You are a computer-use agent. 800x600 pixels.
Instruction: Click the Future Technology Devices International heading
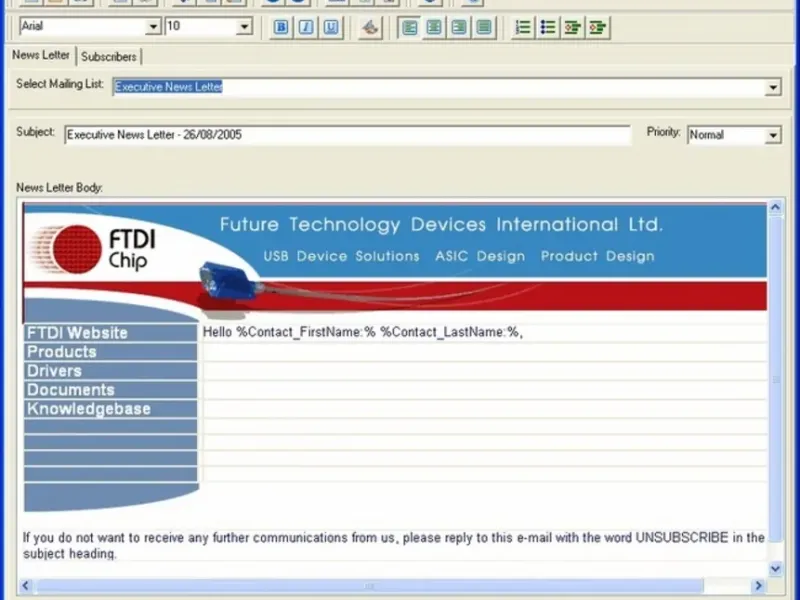(x=441, y=224)
